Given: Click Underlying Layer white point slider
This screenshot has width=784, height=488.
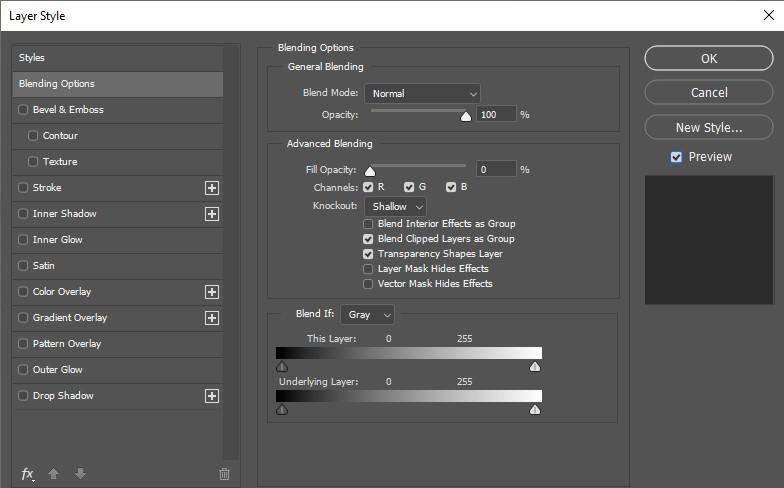Looking at the screenshot, I should pyautogui.click(x=535, y=410).
